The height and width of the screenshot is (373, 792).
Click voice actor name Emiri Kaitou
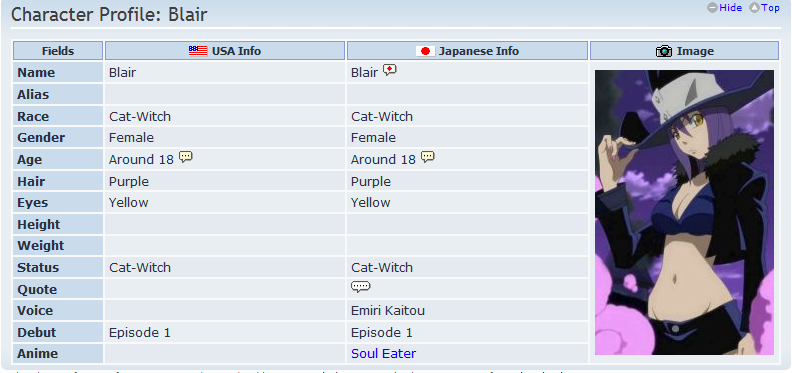point(388,310)
